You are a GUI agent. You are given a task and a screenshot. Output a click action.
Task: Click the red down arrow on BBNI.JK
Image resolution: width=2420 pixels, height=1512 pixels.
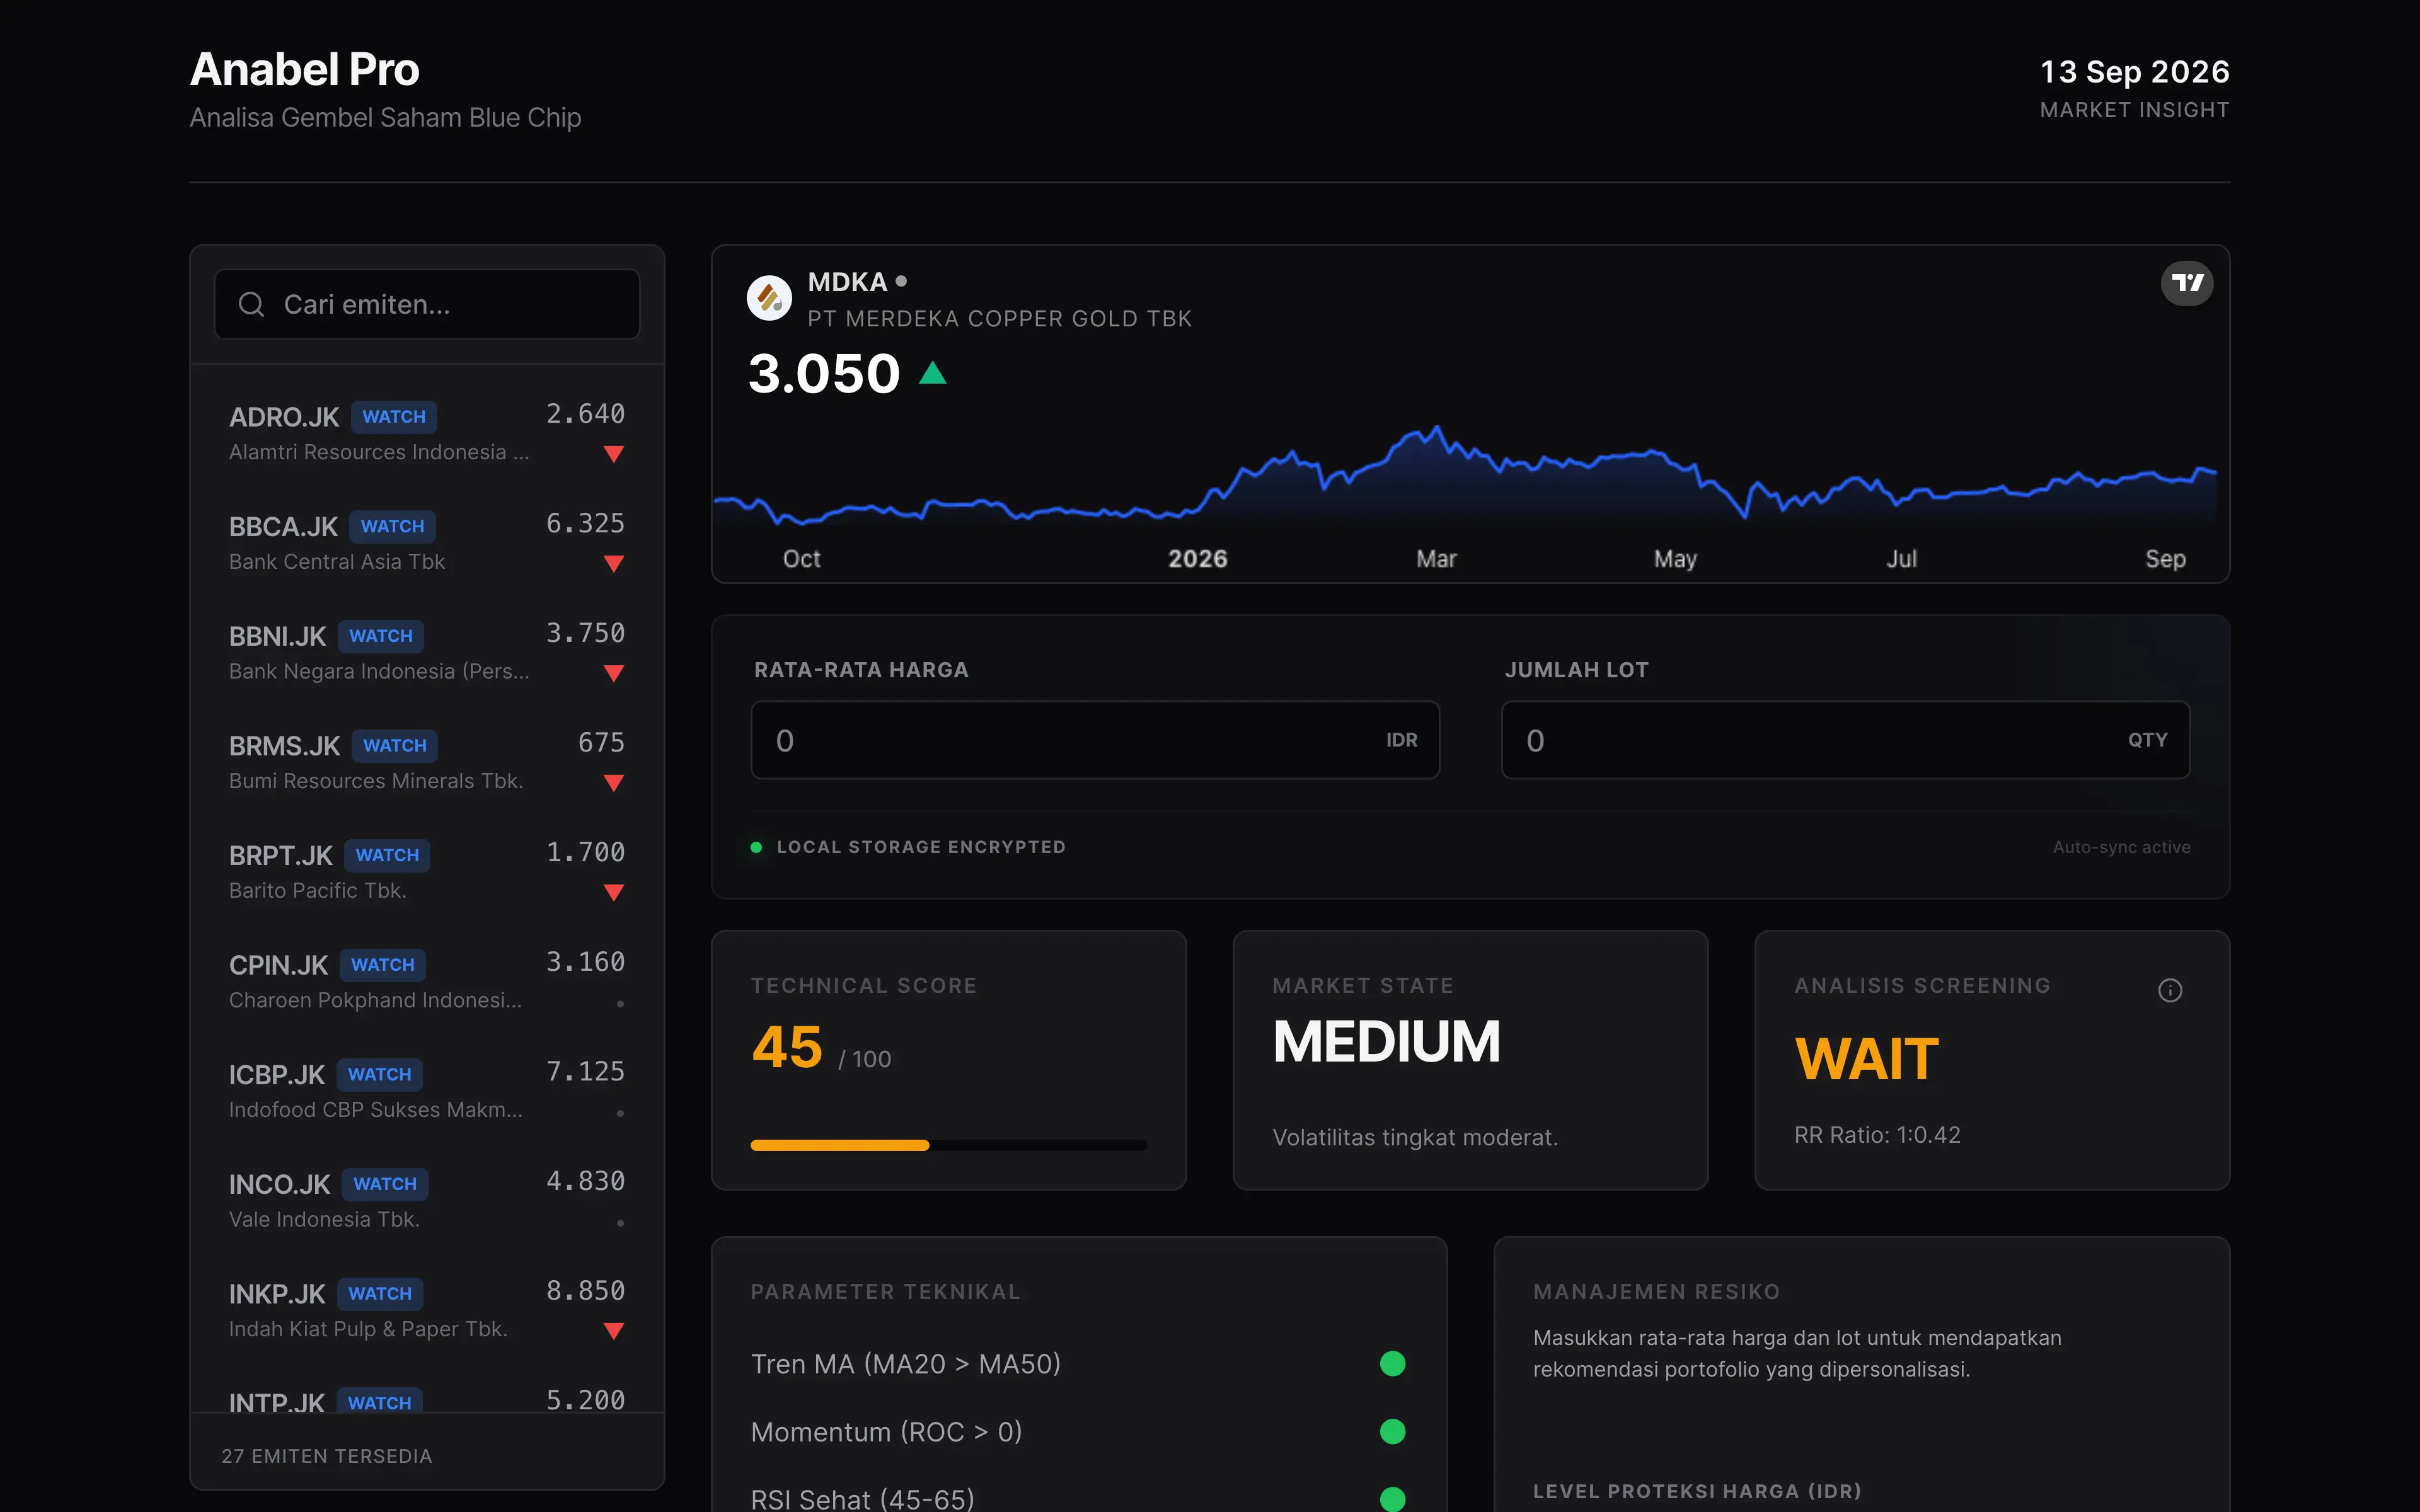pyautogui.click(x=614, y=673)
